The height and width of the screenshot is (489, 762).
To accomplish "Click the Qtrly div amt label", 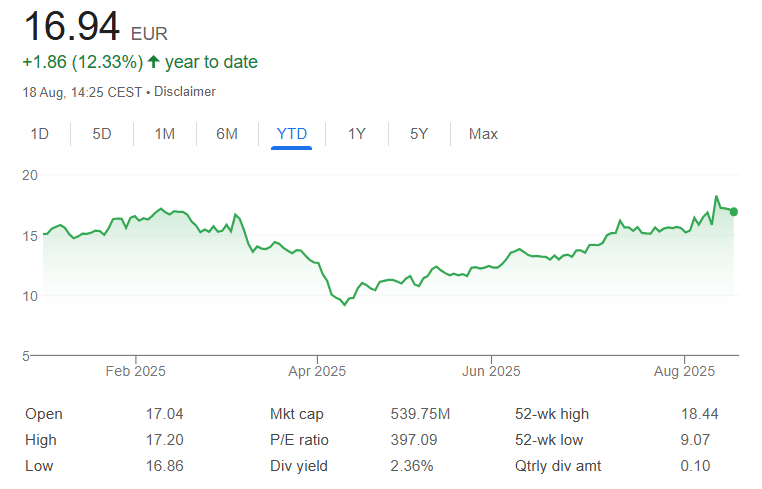I will tap(558, 466).
